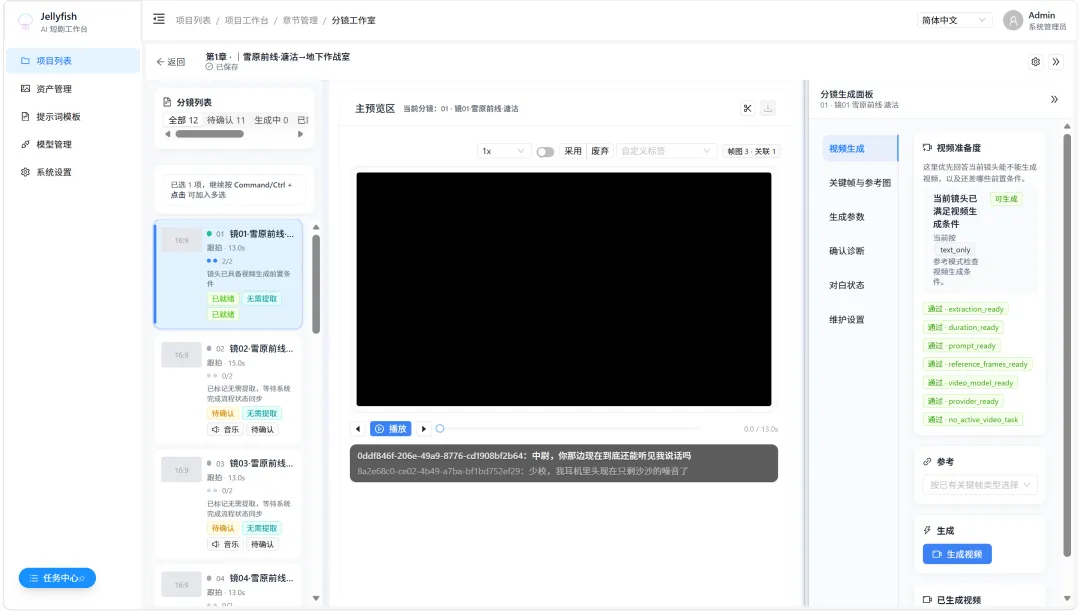Select shot 04 镜04·雪原前线 card
The height and width of the screenshot is (612, 1080).
tap(229, 586)
